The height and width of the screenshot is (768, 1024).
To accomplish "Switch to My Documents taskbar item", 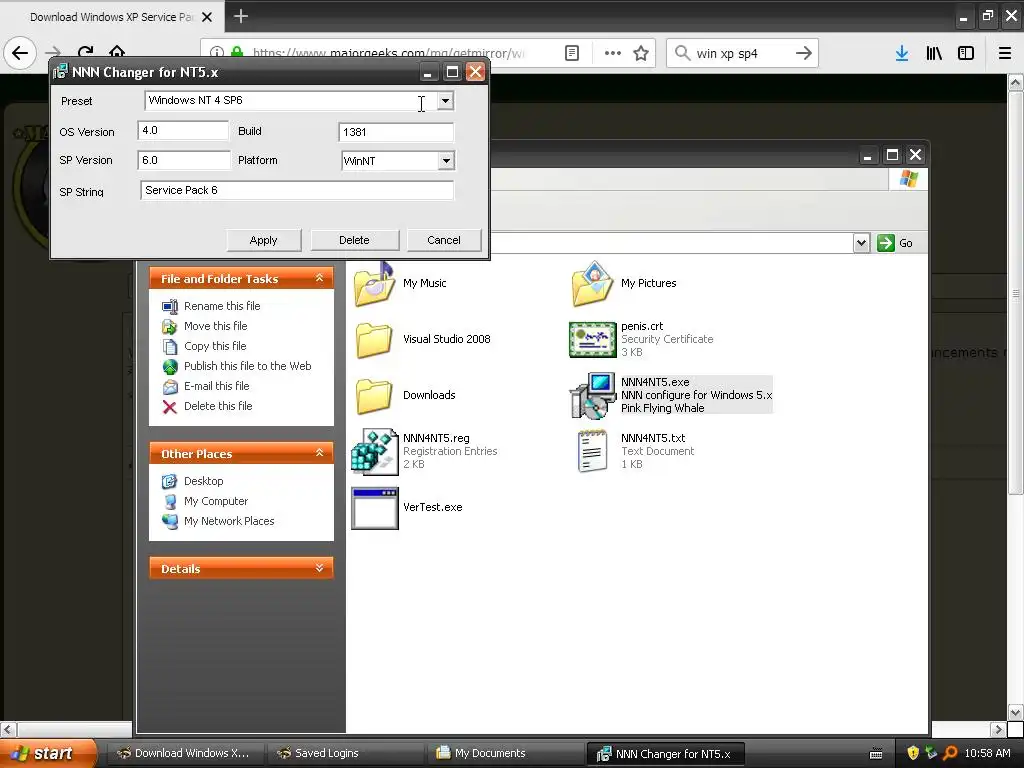I will pyautogui.click(x=506, y=753).
